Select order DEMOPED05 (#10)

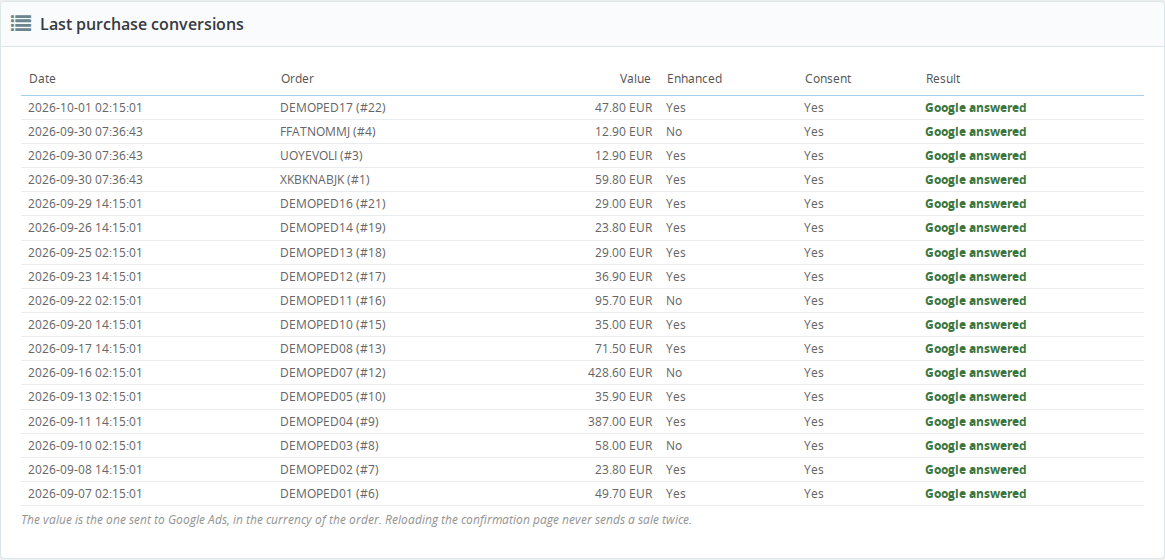pyautogui.click(x=333, y=397)
